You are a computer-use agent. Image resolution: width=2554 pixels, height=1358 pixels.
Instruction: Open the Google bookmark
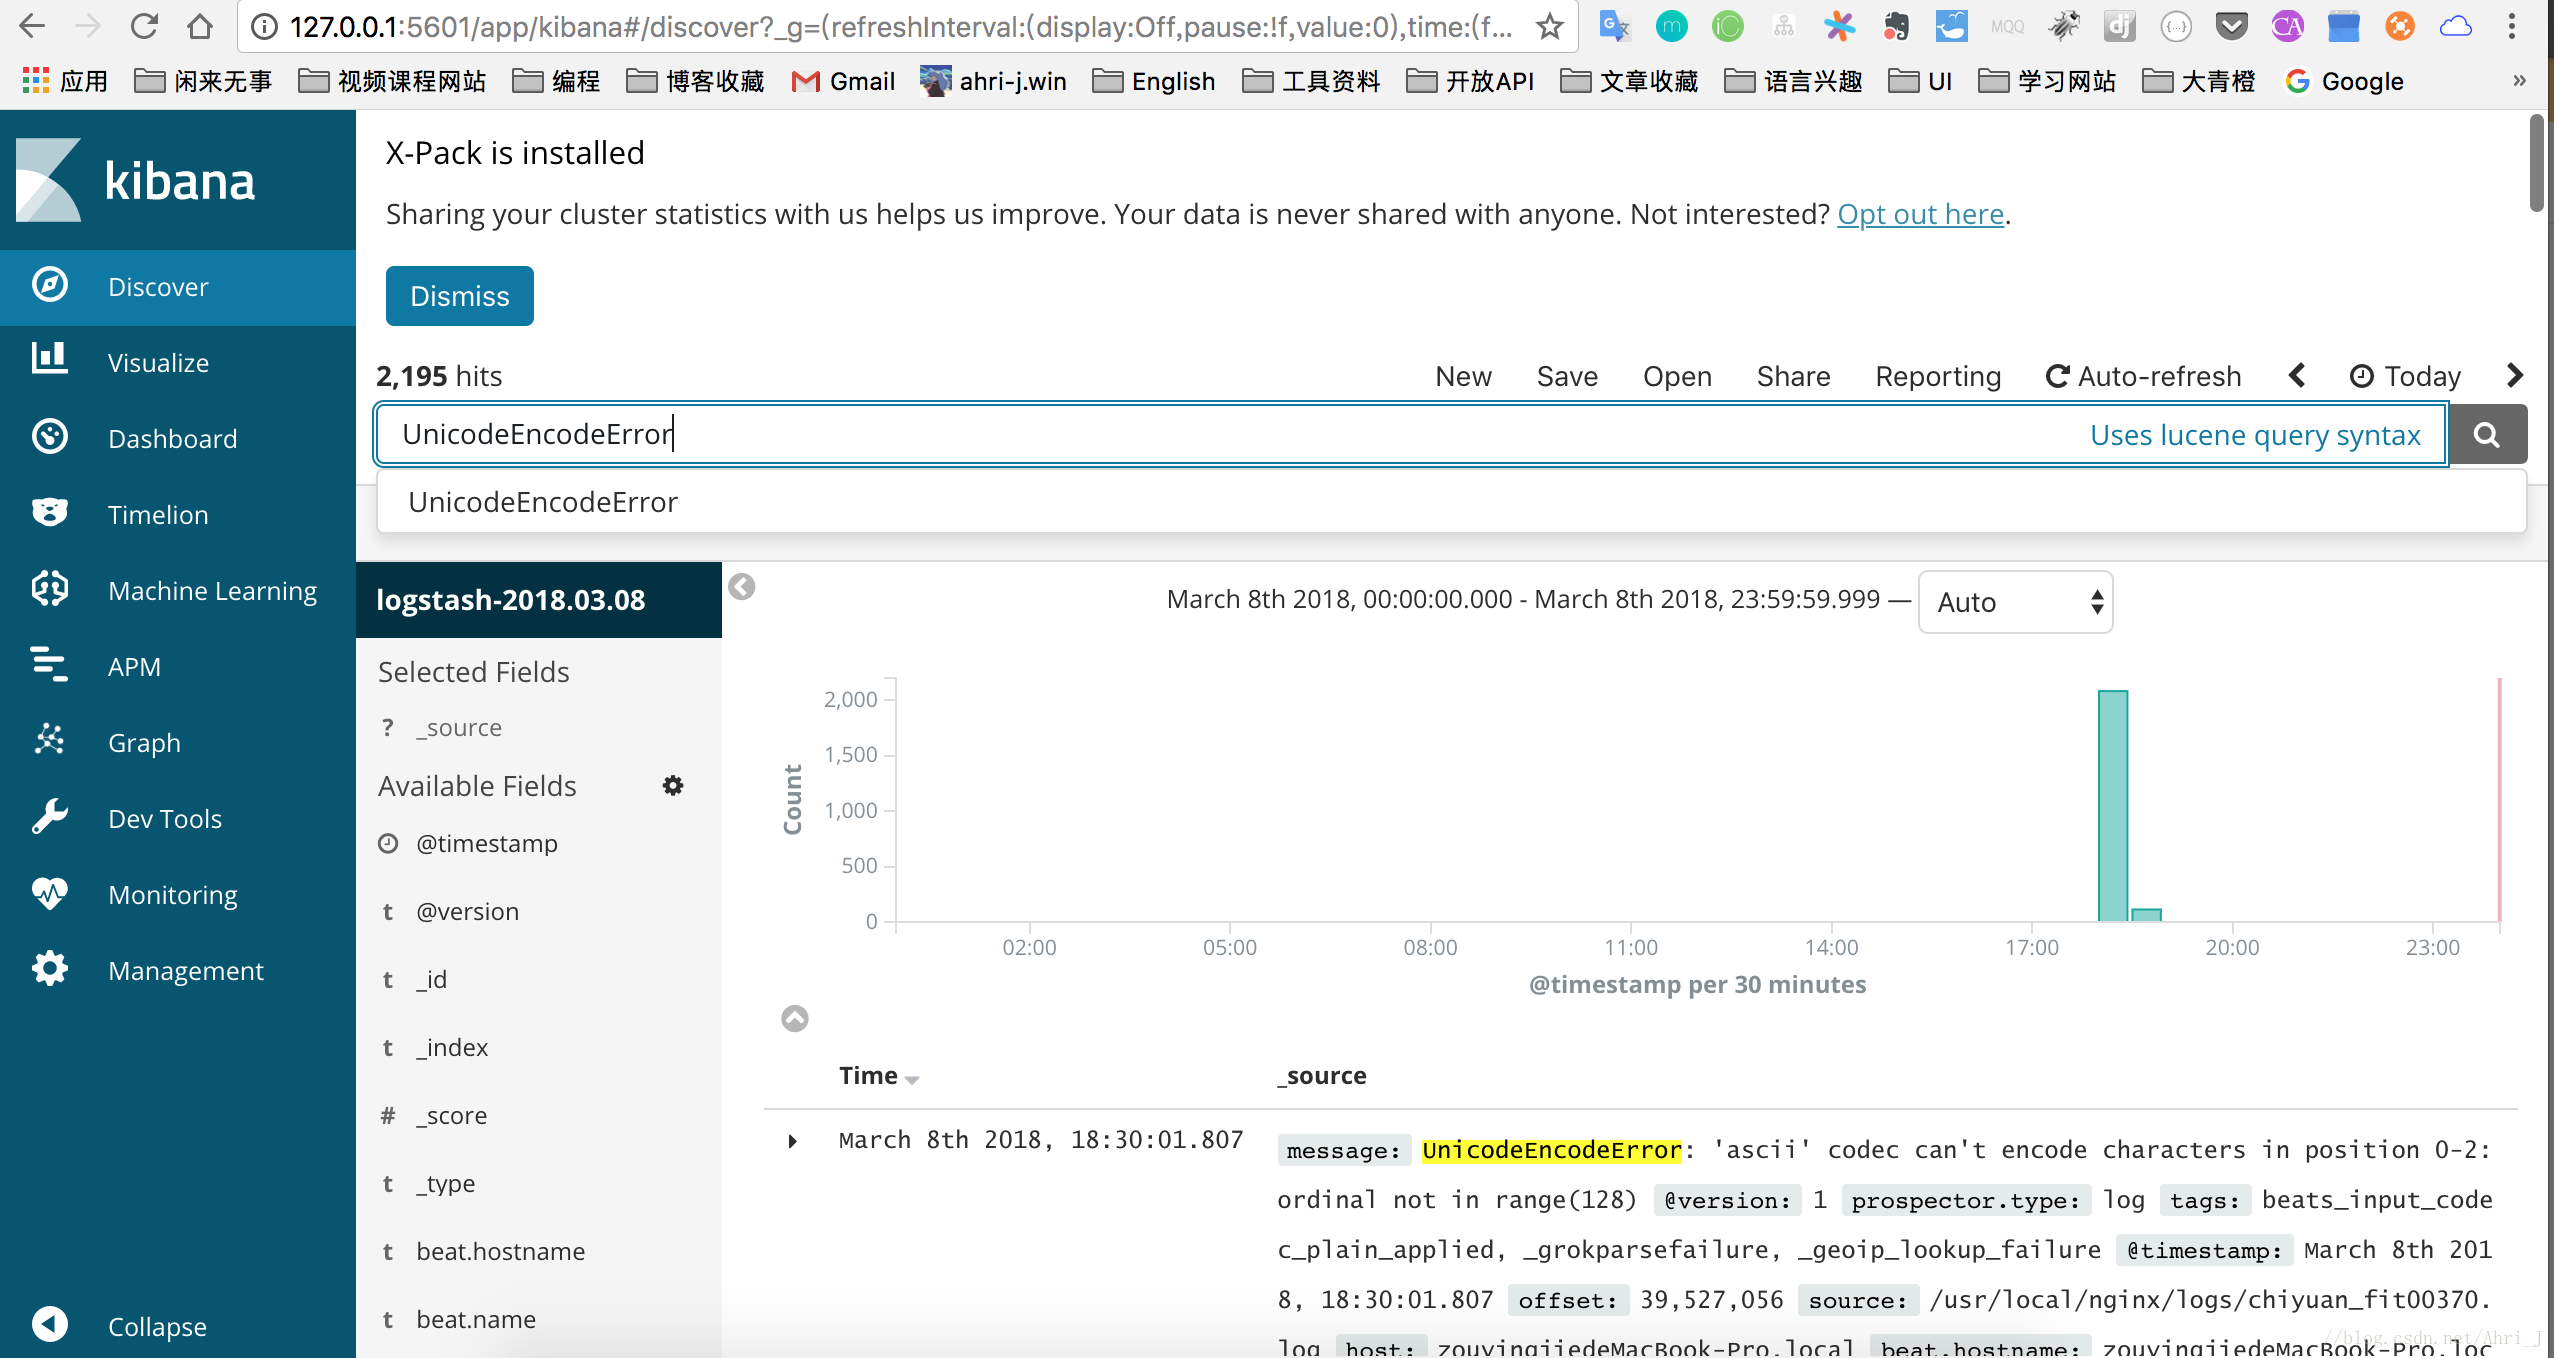pyautogui.click(x=2345, y=81)
